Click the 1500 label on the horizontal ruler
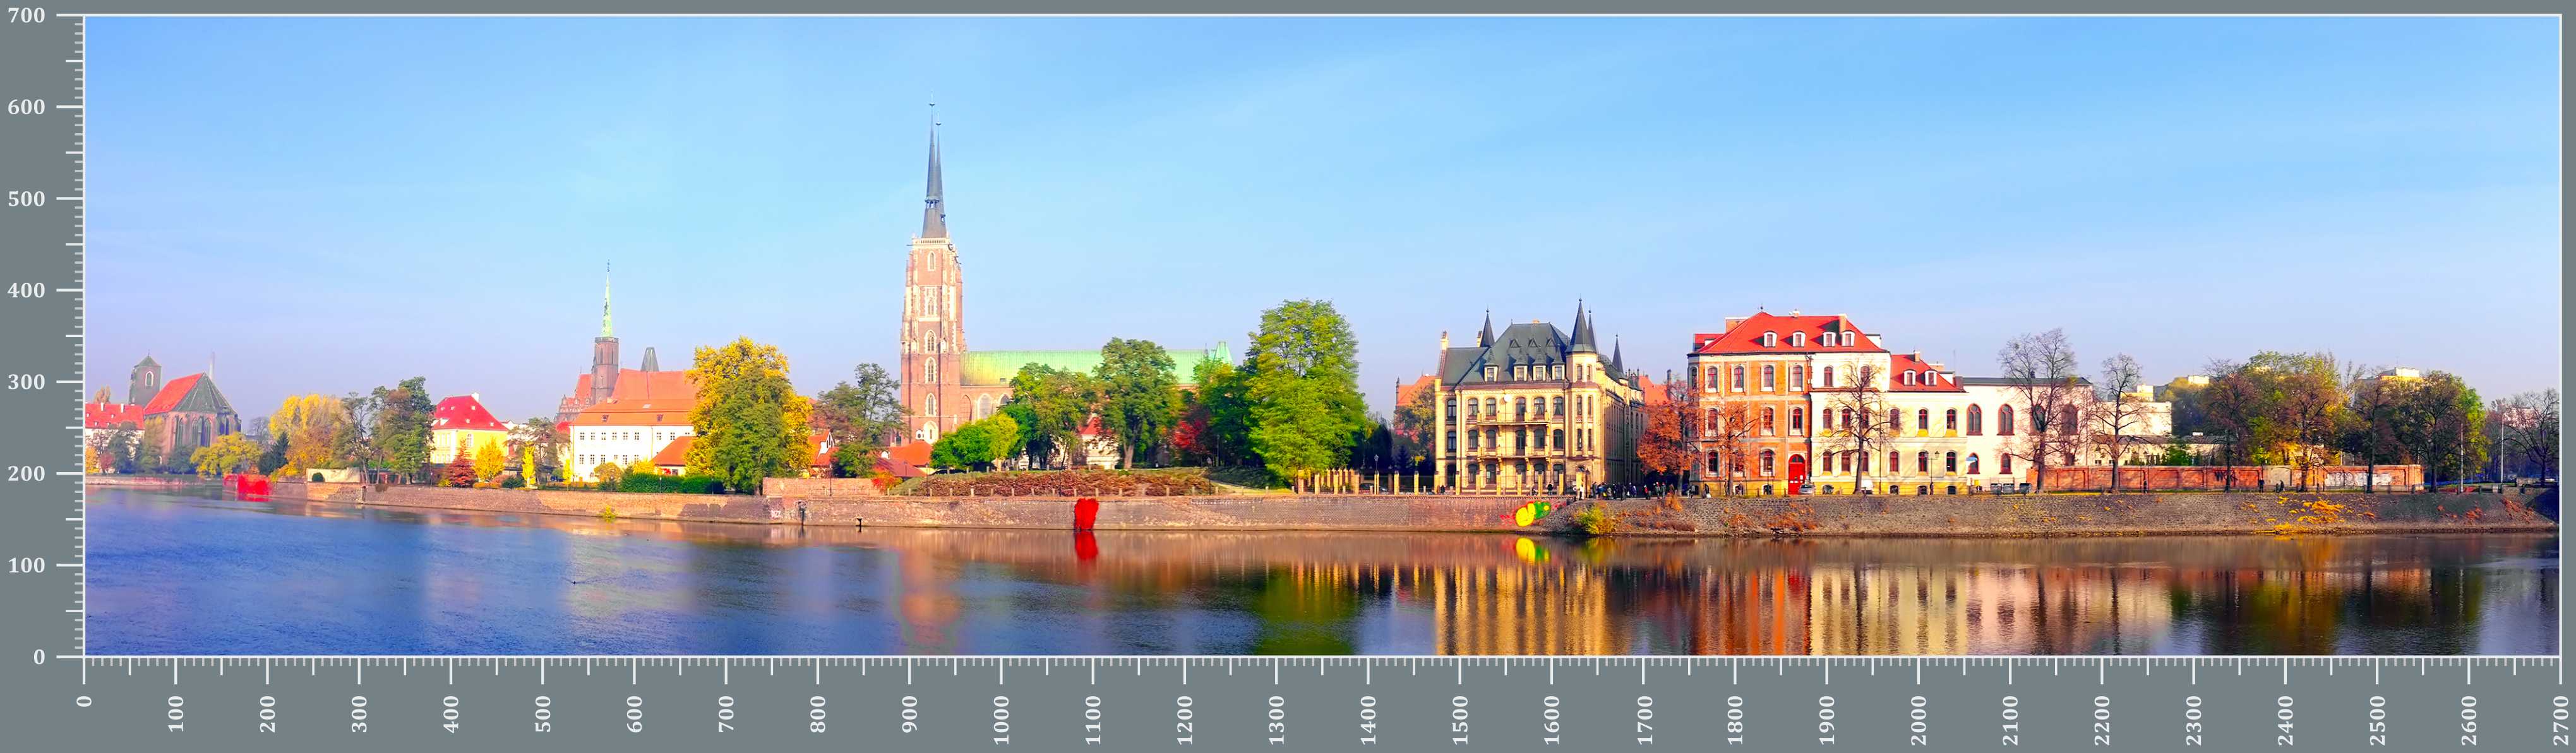 coord(1460,721)
